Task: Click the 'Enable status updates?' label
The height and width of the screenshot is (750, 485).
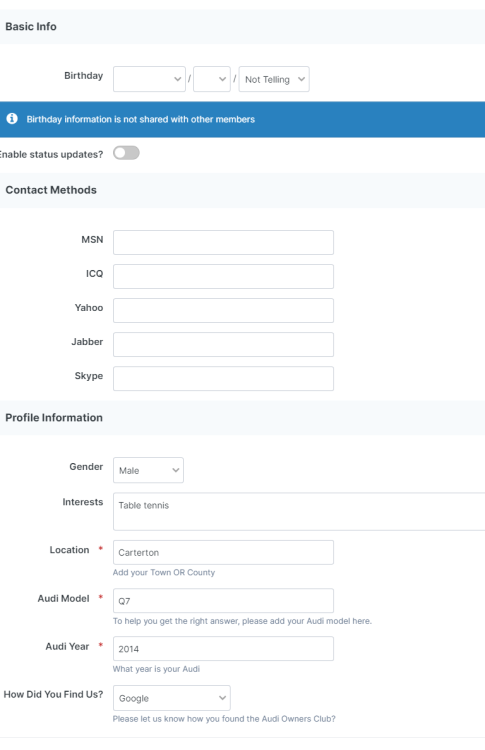Action: tap(51, 154)
